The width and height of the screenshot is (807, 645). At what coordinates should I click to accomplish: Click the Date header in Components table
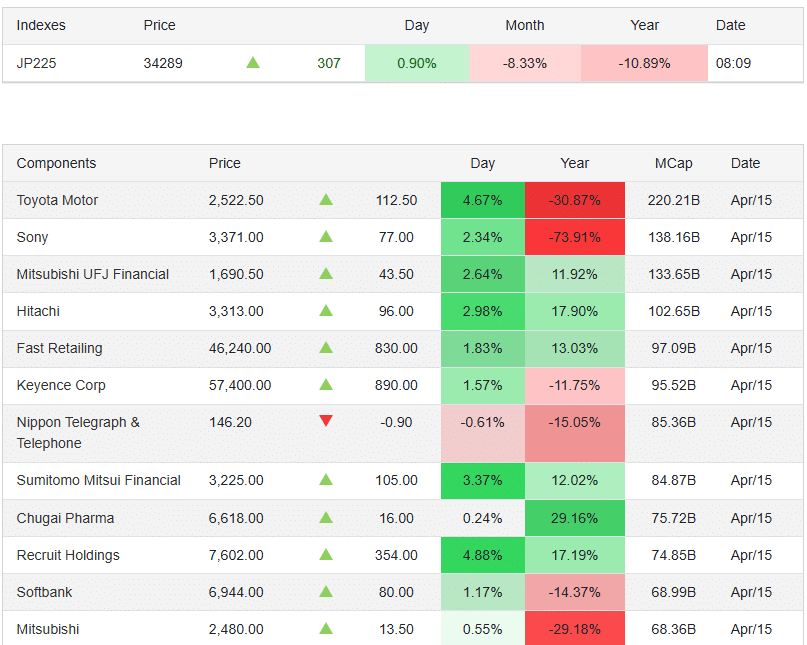(x=745, y=163)
